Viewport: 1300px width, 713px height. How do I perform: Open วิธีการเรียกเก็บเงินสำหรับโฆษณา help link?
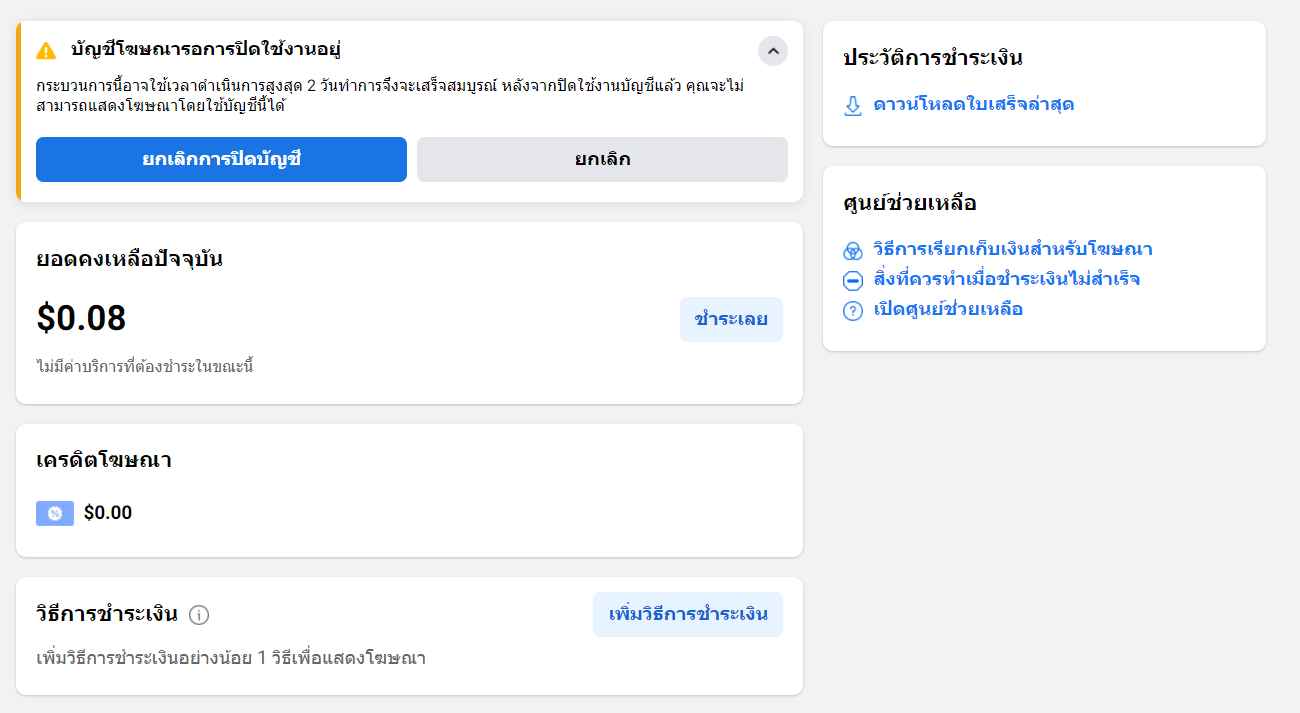point(1012,249)
